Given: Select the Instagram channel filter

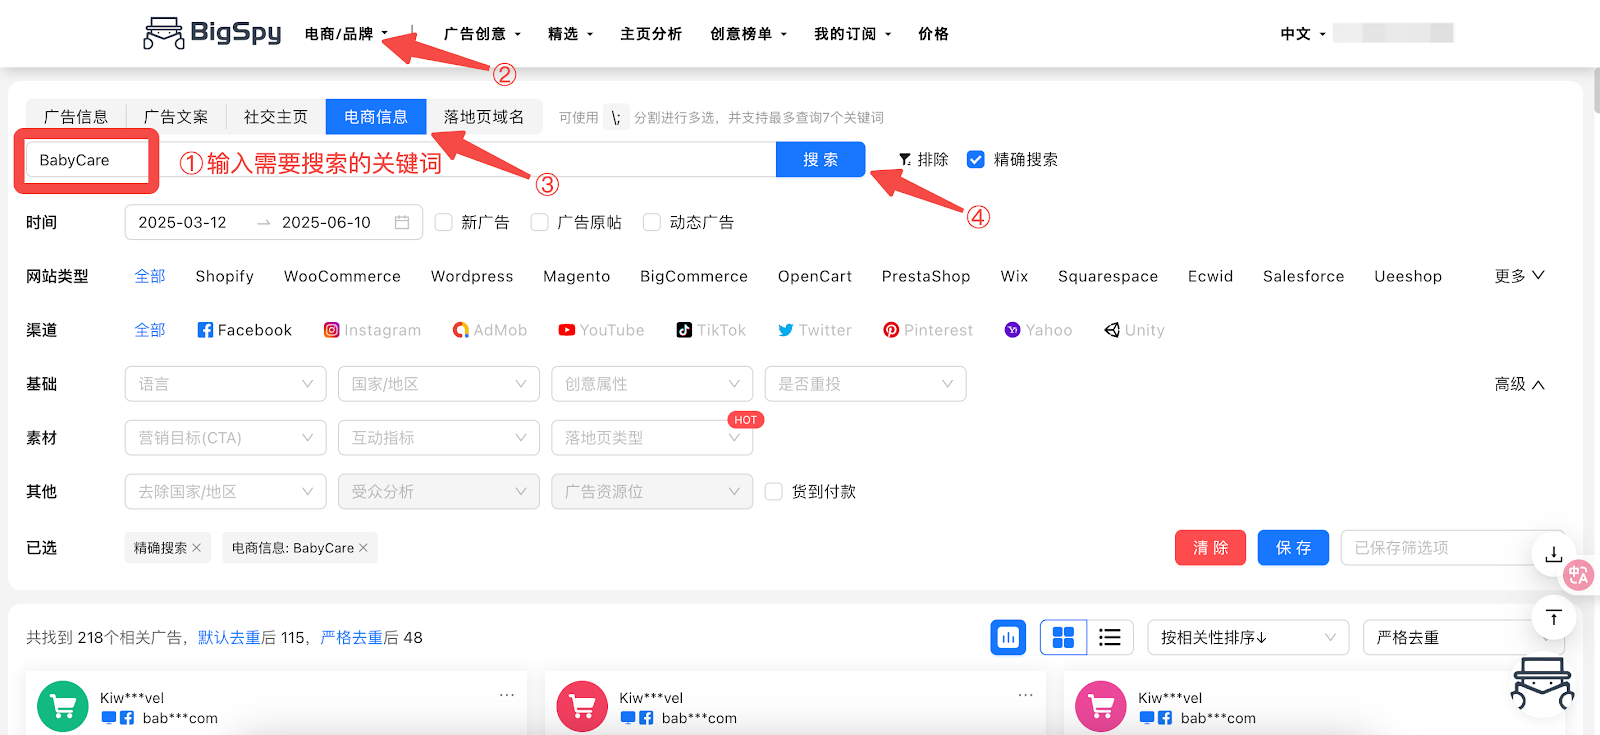Looking at the screenshot, I should pos(372,330).
